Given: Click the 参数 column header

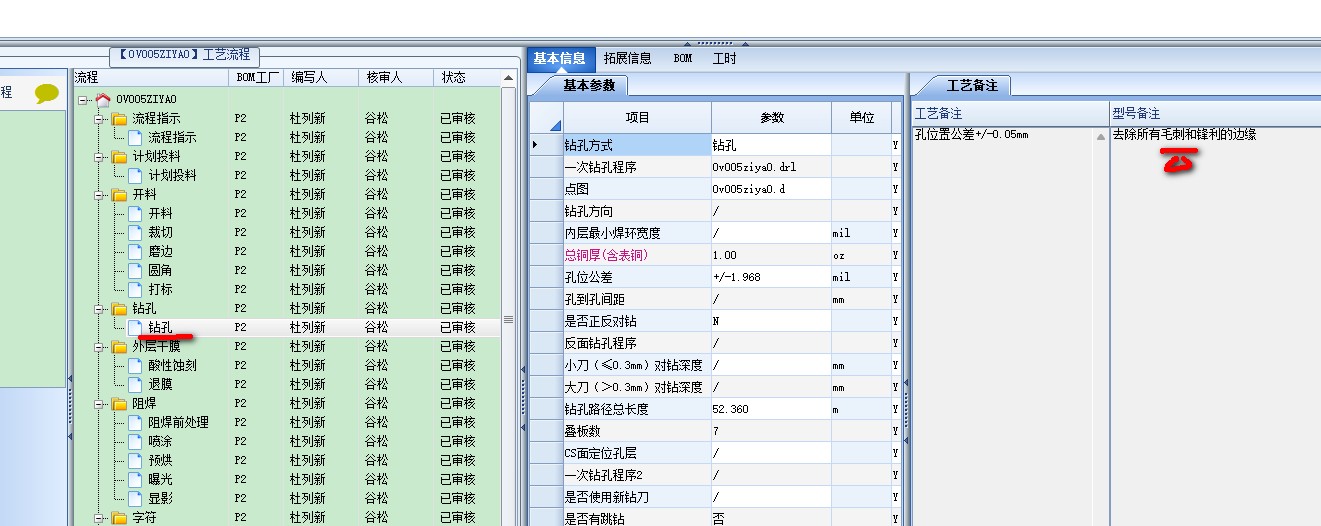Looking at the screenshot, I should (x=771, y=117).
